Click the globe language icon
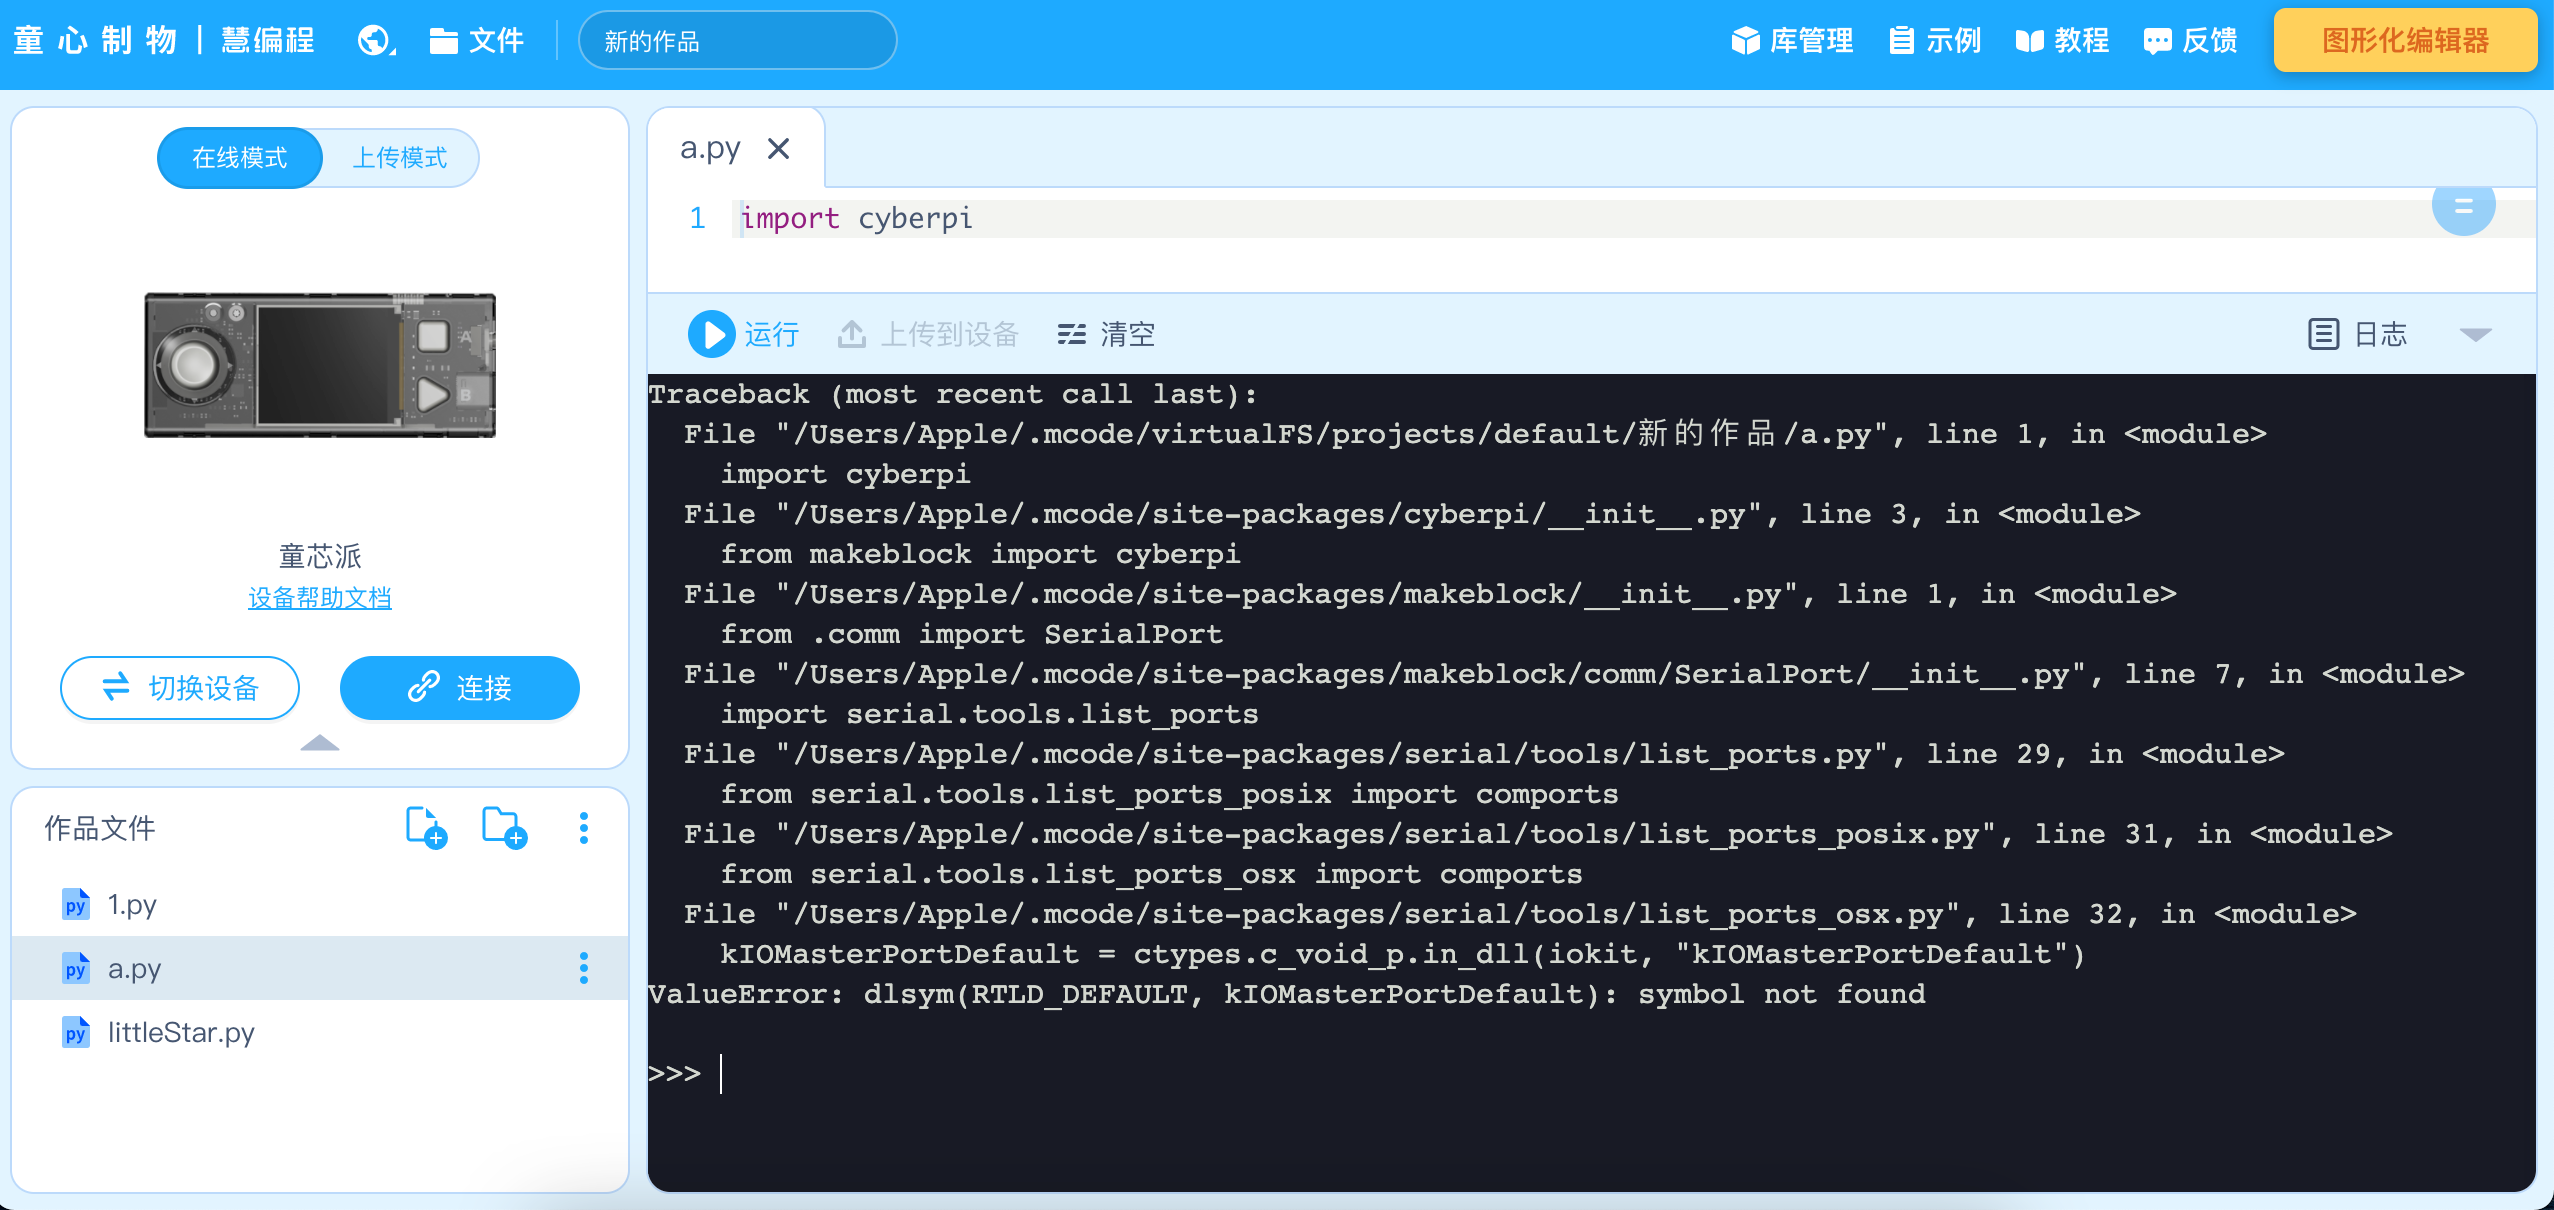The image size is (2554, 1210). point(375,41)
